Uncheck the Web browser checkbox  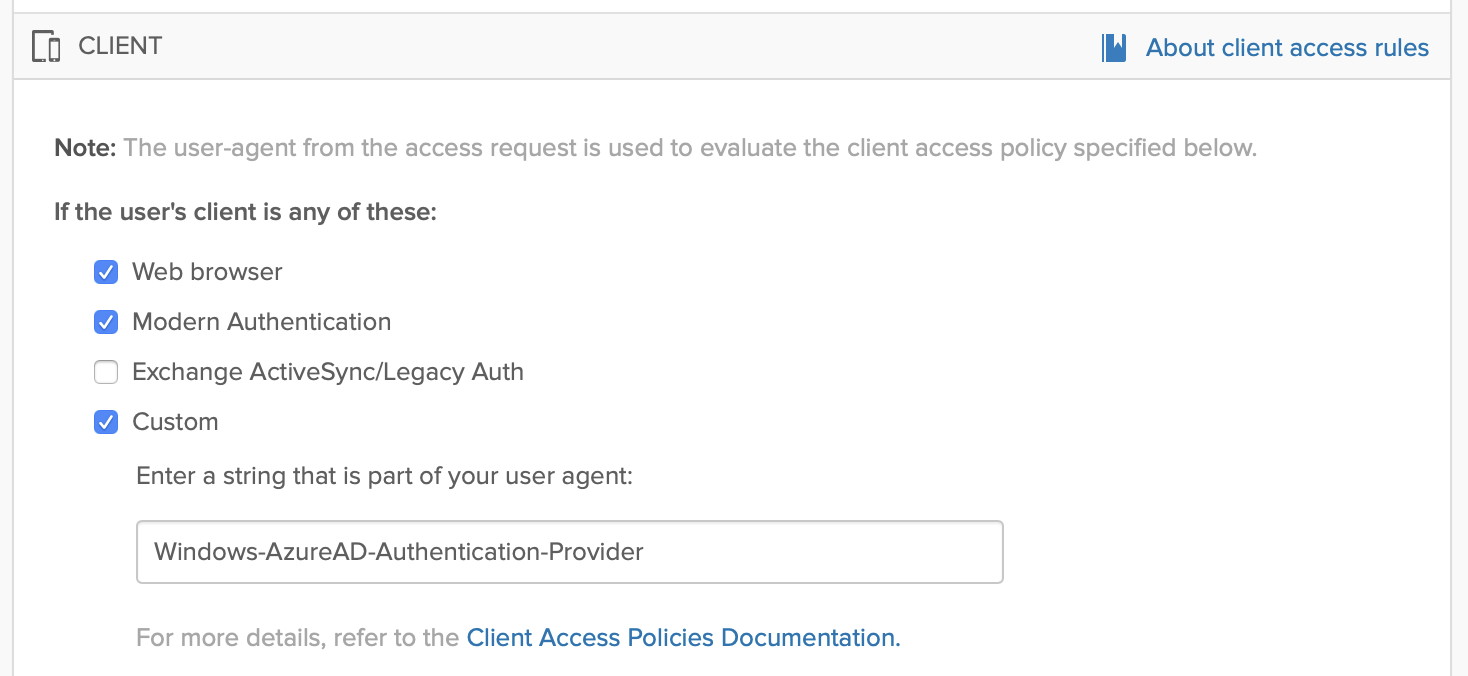(106, 272)
